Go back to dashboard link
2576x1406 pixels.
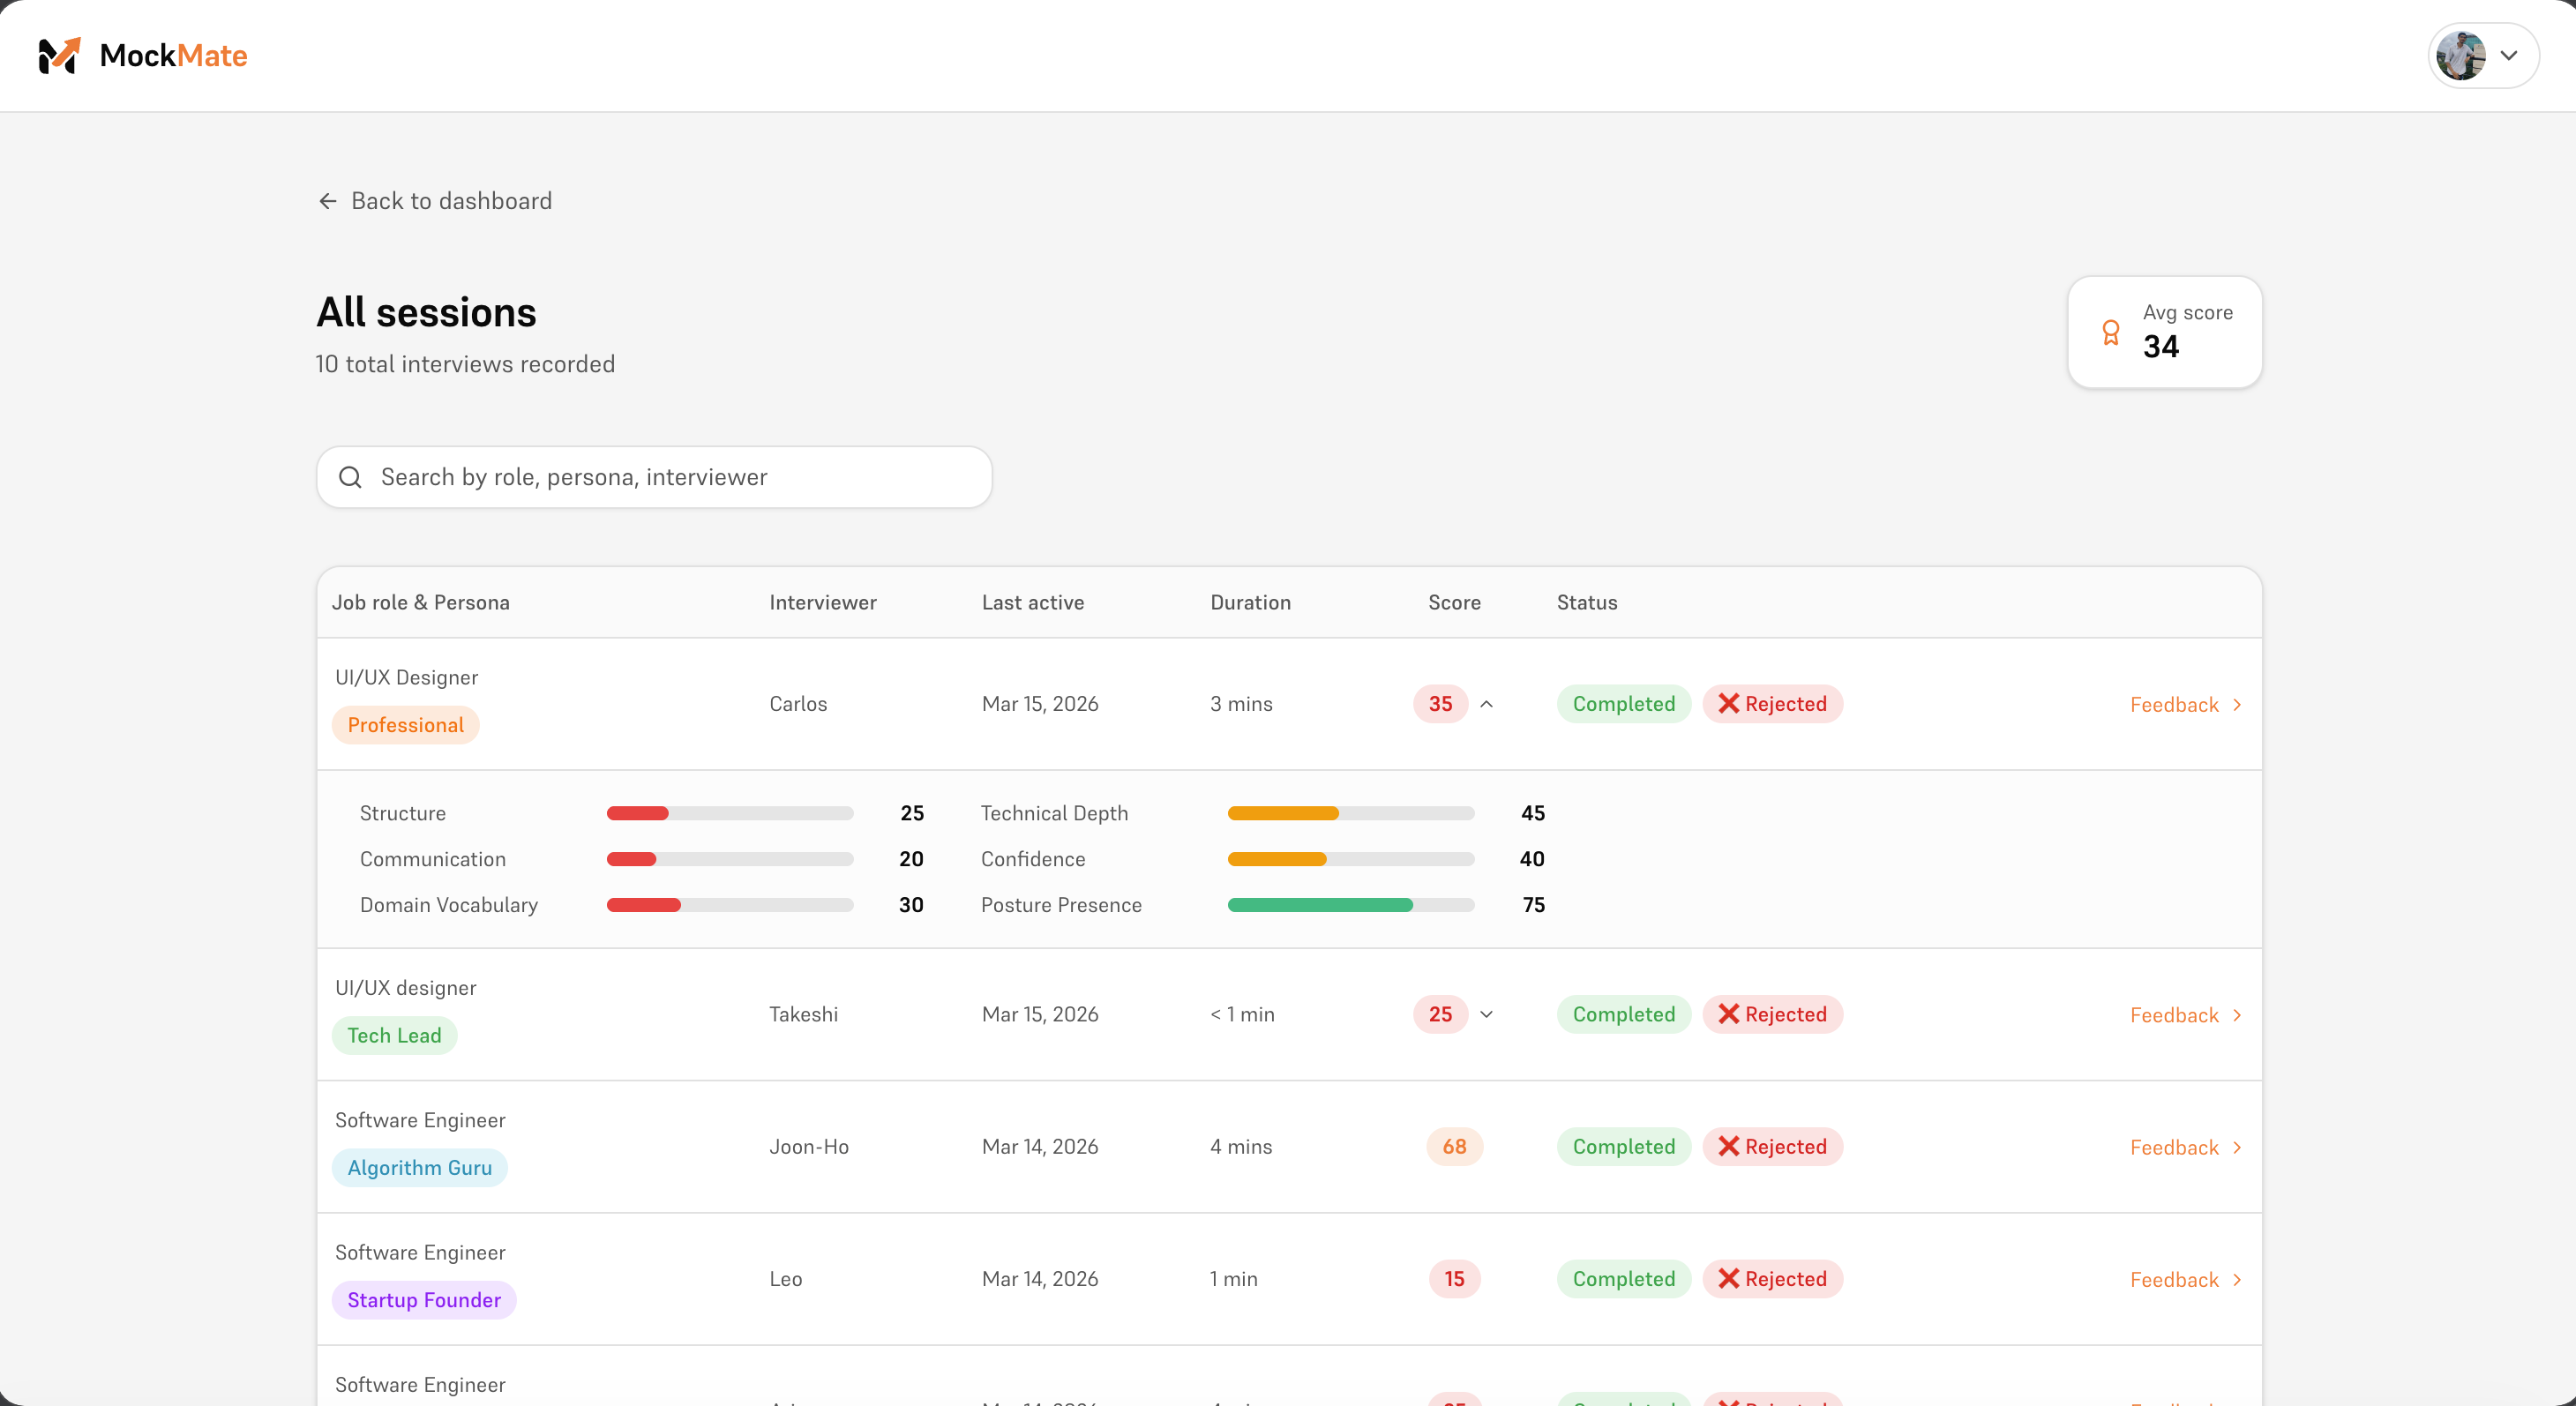coord(450,201)
